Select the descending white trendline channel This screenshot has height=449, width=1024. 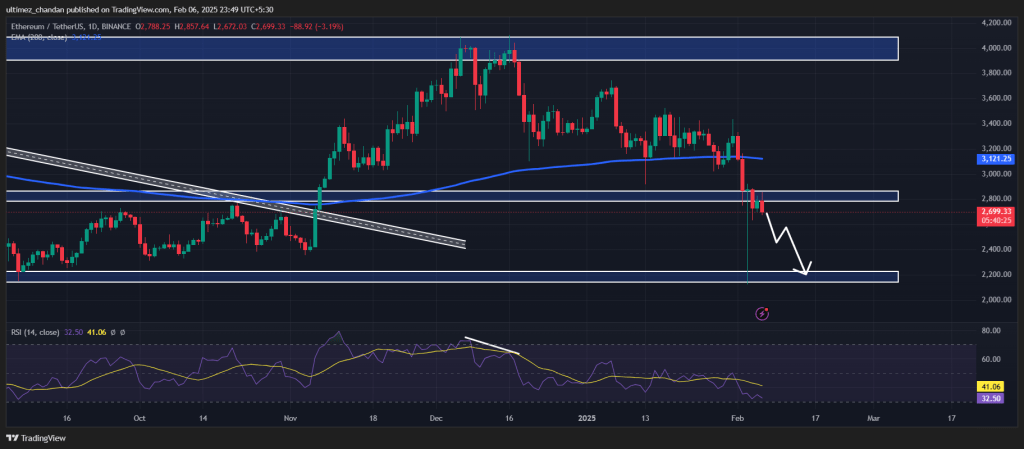tap(235, 198)
